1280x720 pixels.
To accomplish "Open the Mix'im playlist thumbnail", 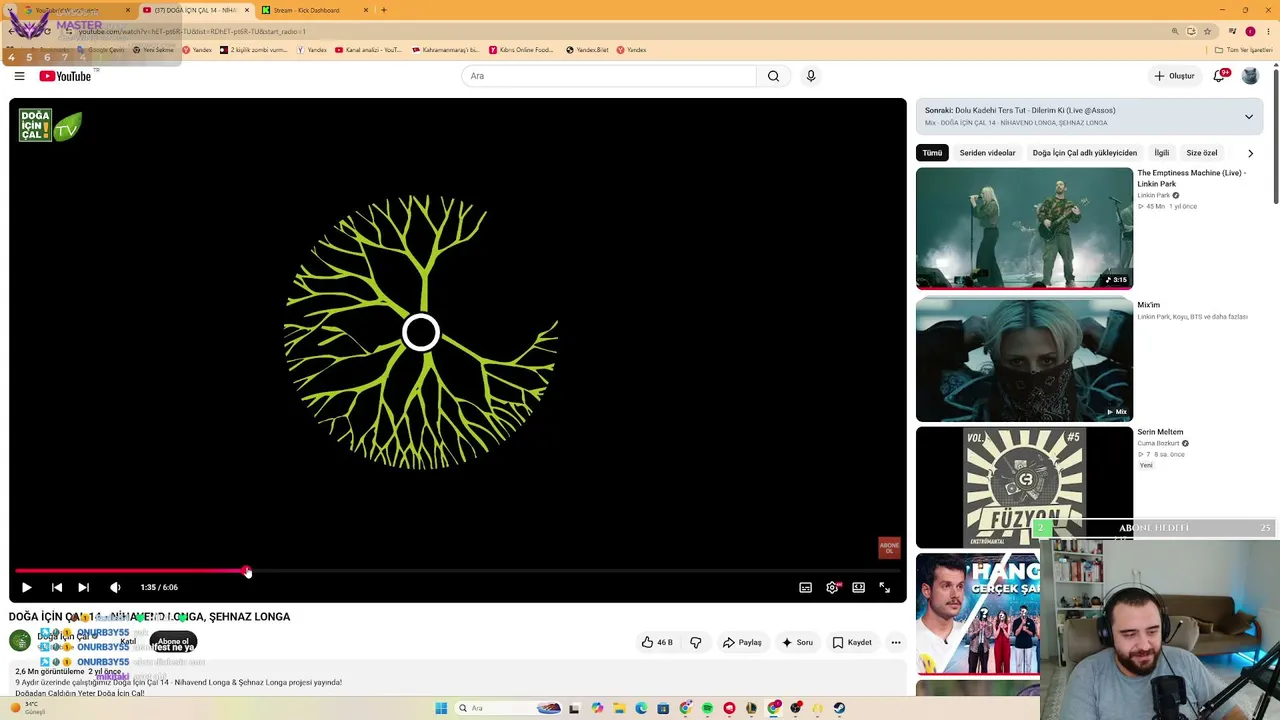I will tap(1024, 360).
